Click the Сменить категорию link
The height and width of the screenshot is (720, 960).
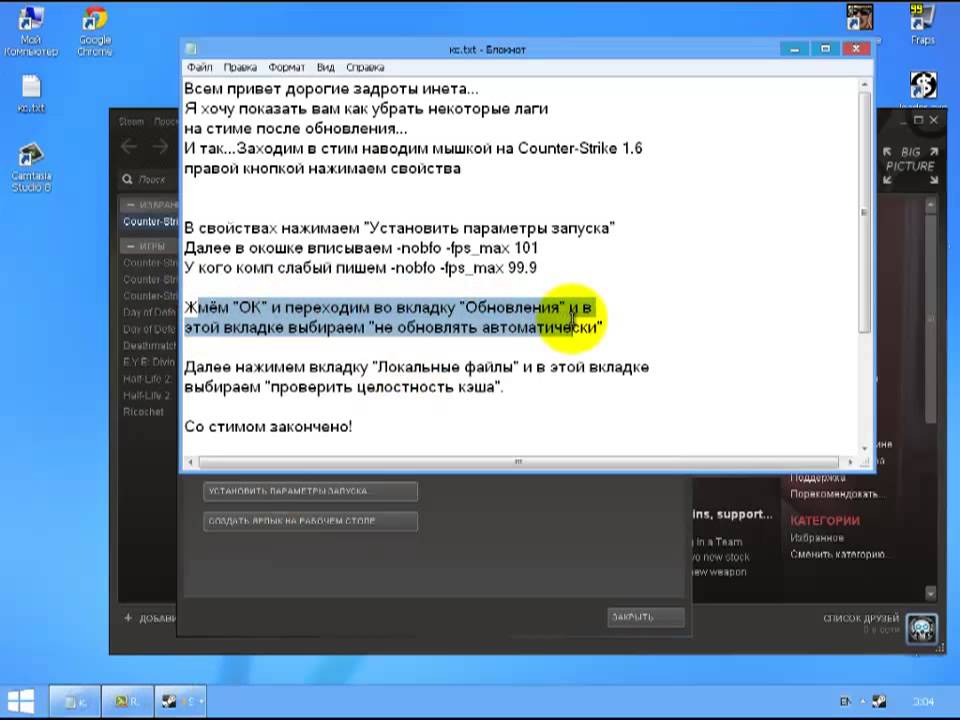tap(839, 554)
